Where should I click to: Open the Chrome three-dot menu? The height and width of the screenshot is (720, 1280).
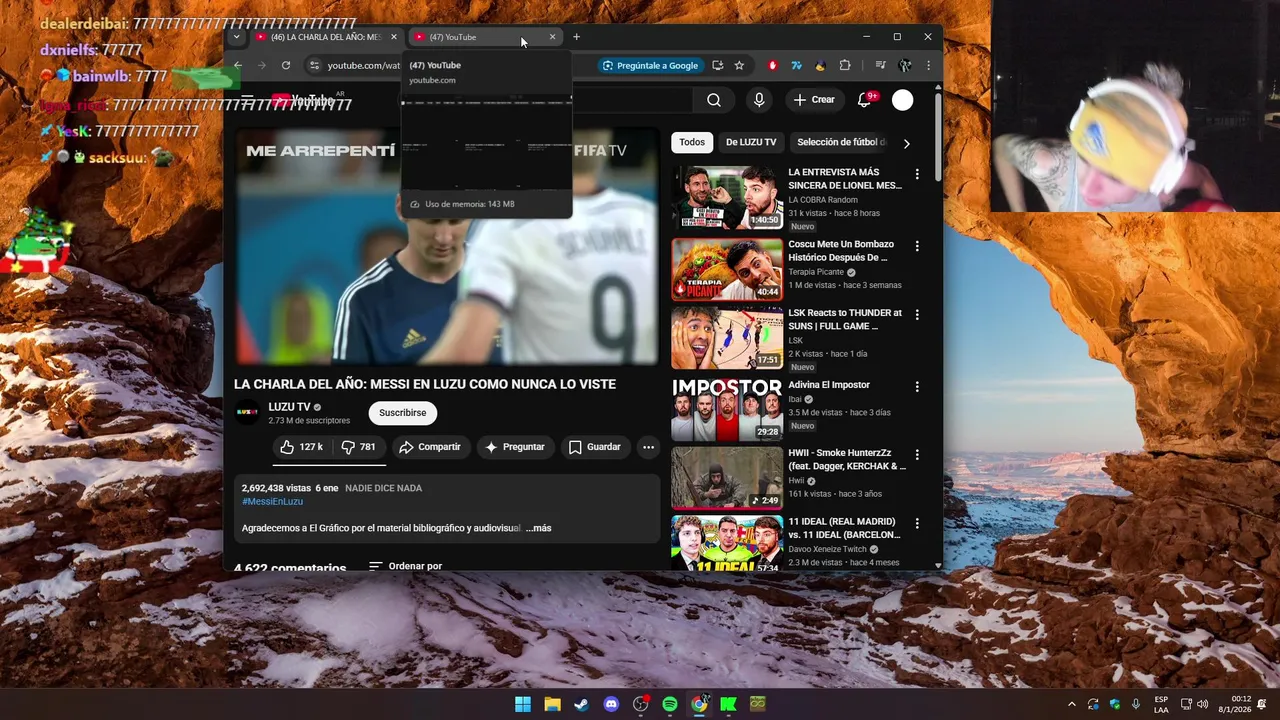(x=928, y=66)
